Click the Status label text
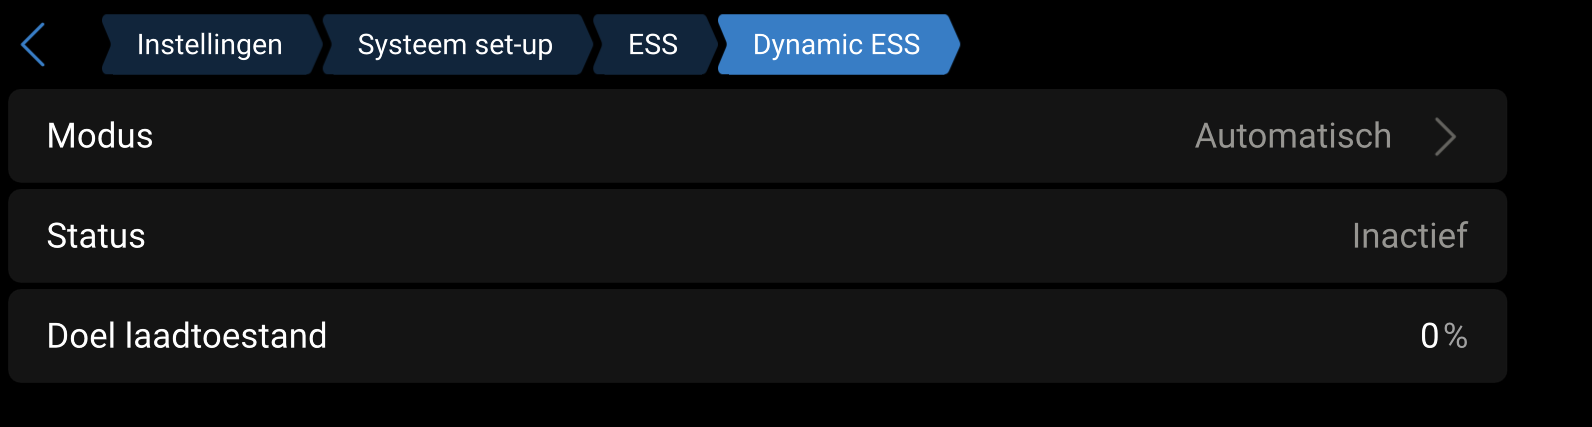This screenshot has width=1592, height=427. tap(96, 236)
